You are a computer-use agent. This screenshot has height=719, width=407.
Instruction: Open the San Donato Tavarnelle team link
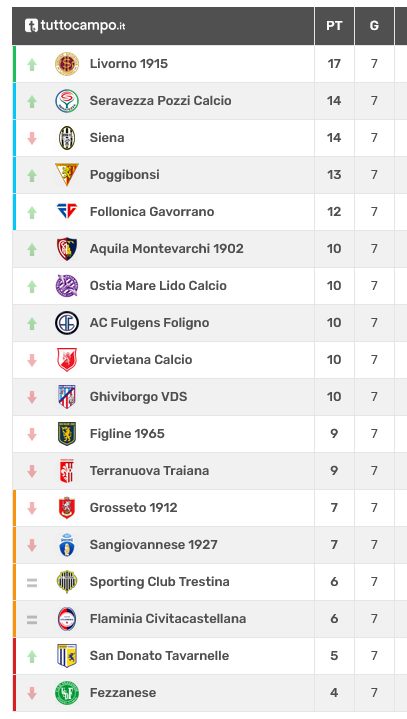coord(159,656)
